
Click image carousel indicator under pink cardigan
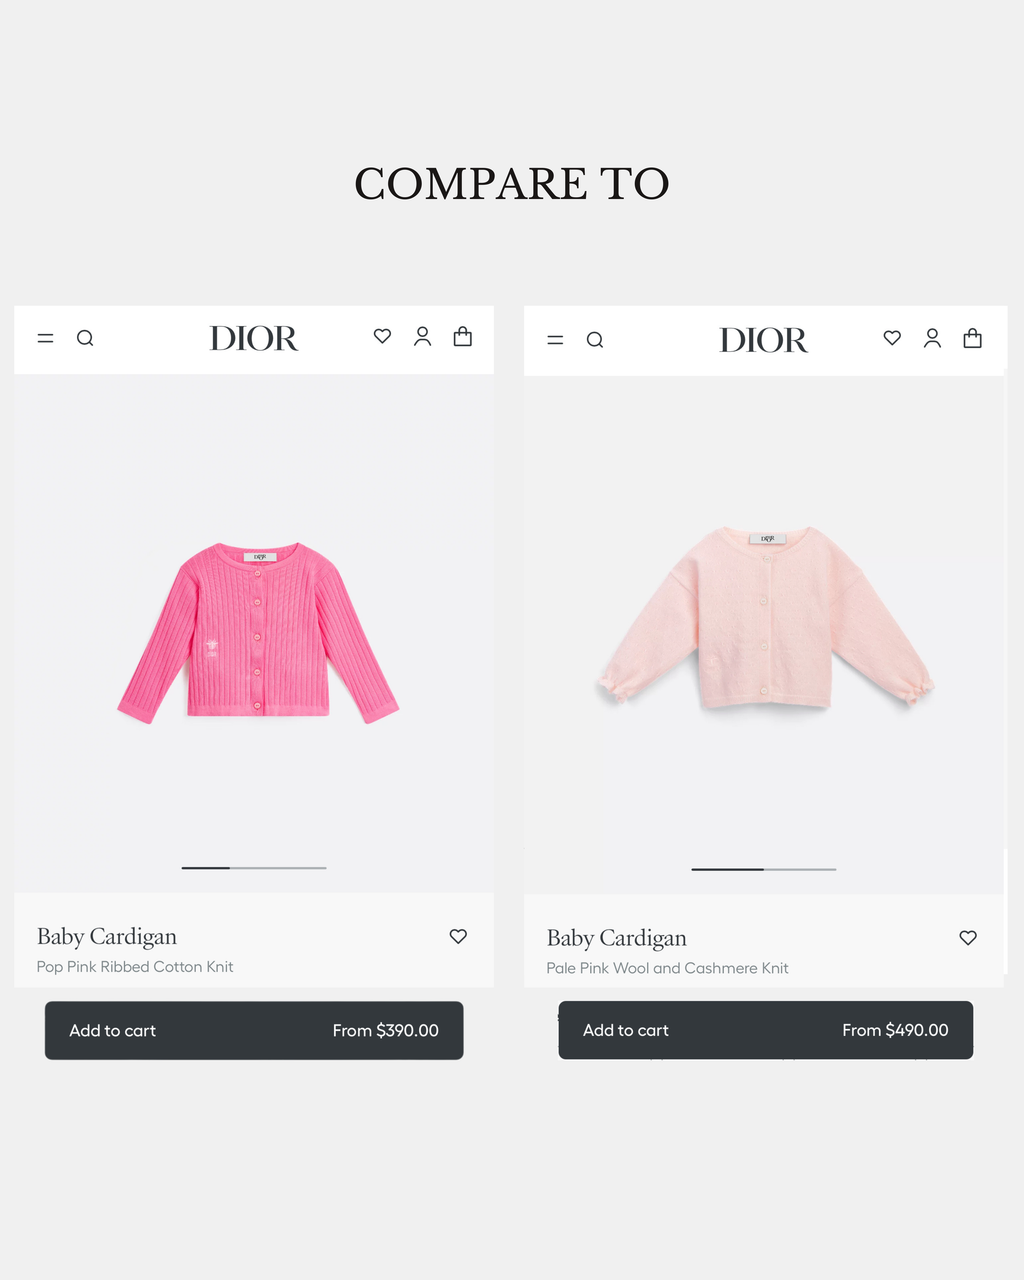[254, 868]
